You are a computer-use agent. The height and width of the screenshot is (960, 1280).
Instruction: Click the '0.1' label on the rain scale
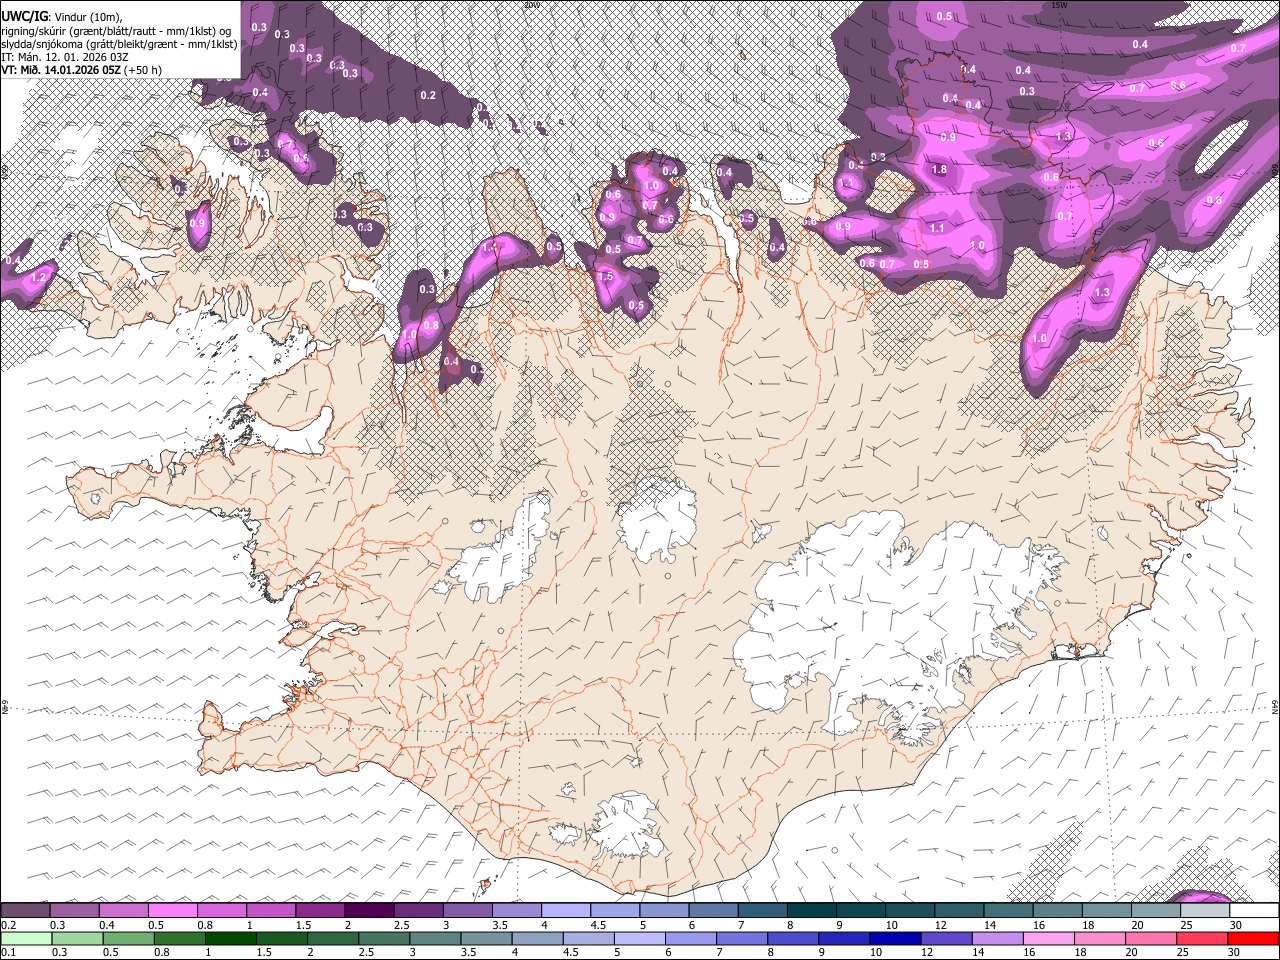(x=9, y=952)
